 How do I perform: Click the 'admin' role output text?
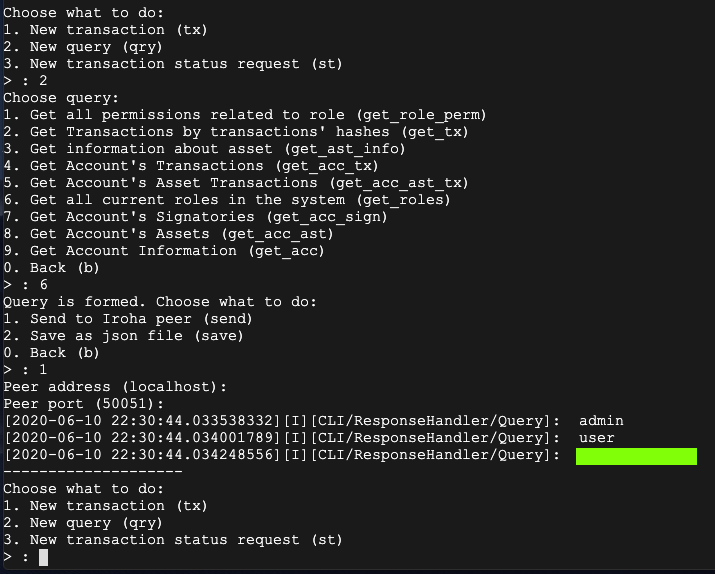click(x=600, y=421)
